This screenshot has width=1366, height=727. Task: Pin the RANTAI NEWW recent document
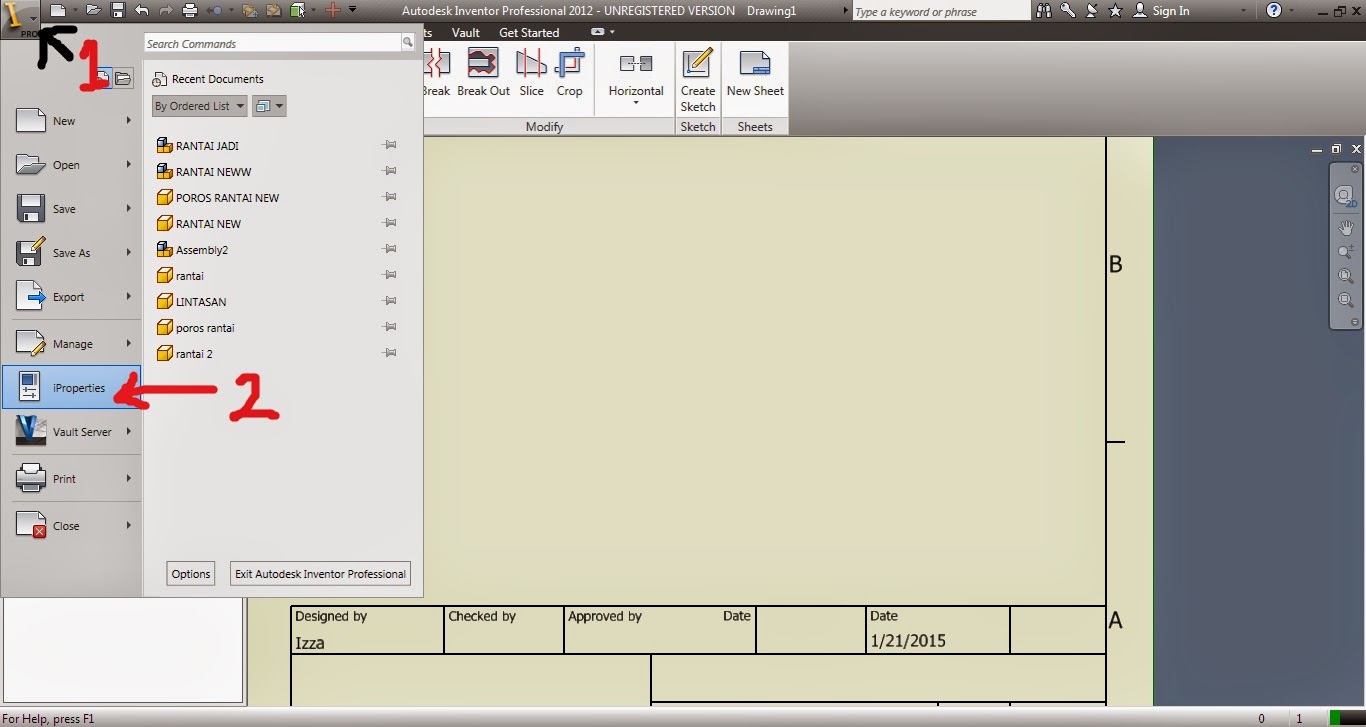(x=389, y=171)
